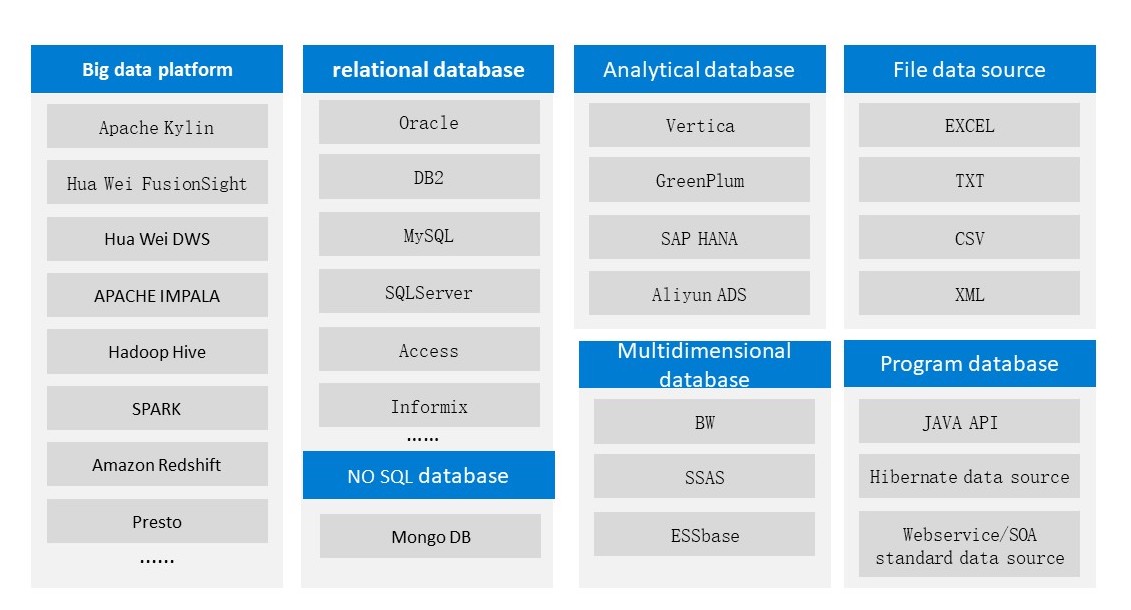Select the SAP HANA box
Viewport: 1131px width, 610px height.
click(x=700, y=237)
